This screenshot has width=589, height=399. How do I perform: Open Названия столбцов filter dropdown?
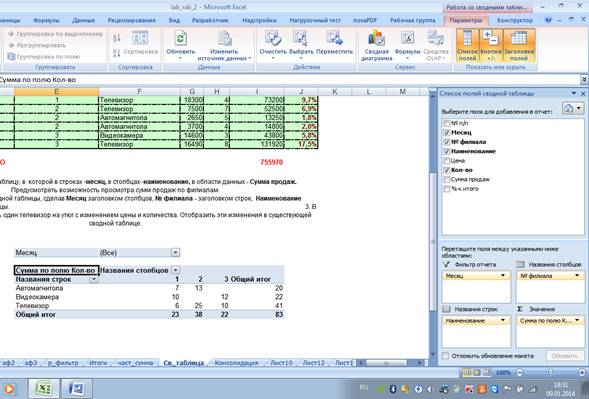(x=175, y=270)
